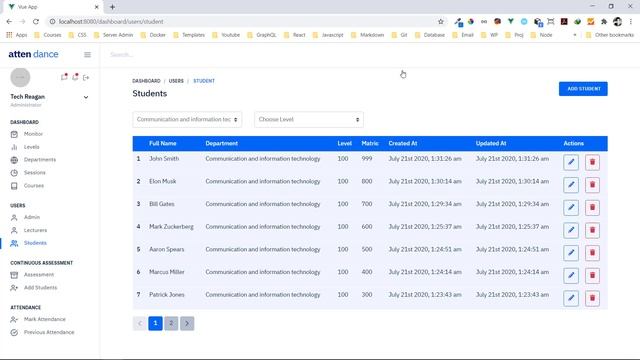The image size is (640, 360).
Task: Click the Full Name column header
Action: [162, 143]
